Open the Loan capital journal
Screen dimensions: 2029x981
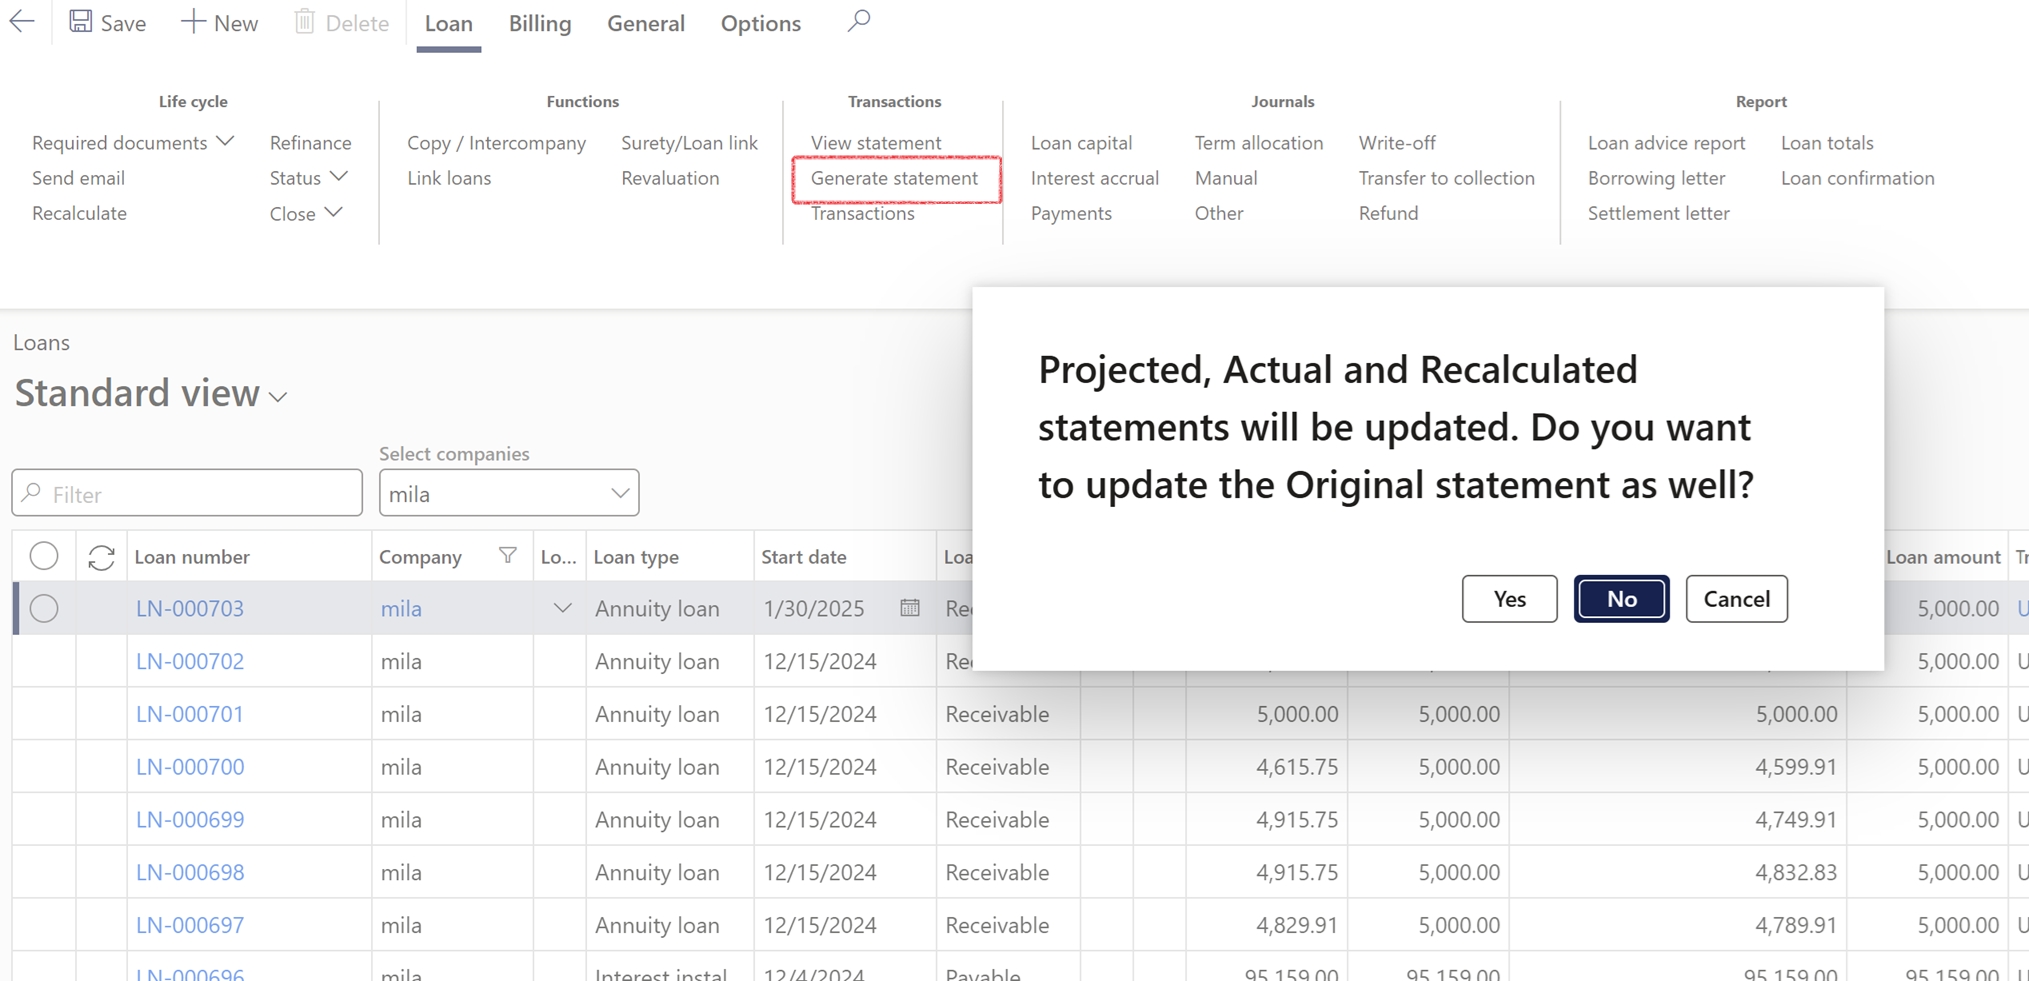tap(1081, 143)
